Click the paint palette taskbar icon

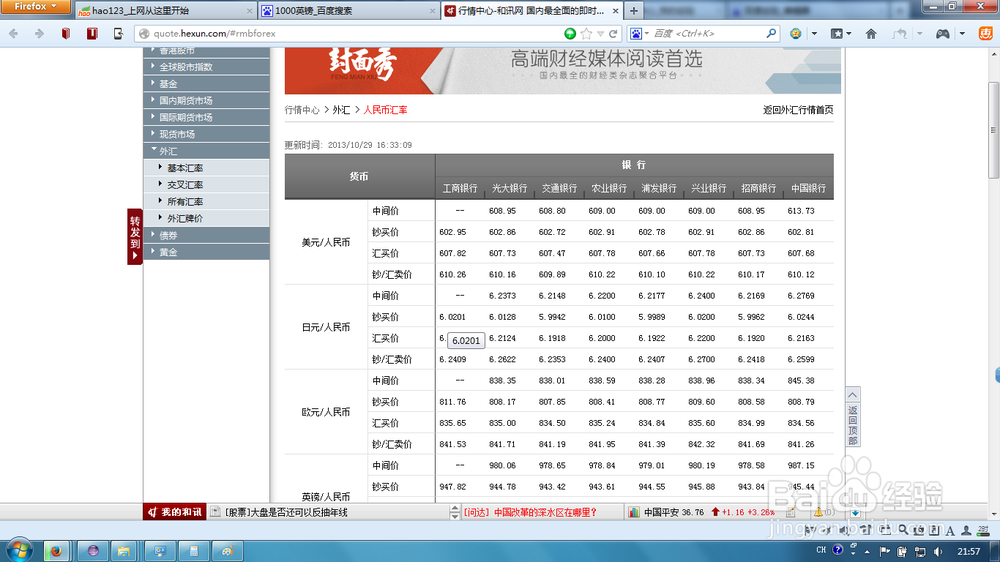coord(227,551)
